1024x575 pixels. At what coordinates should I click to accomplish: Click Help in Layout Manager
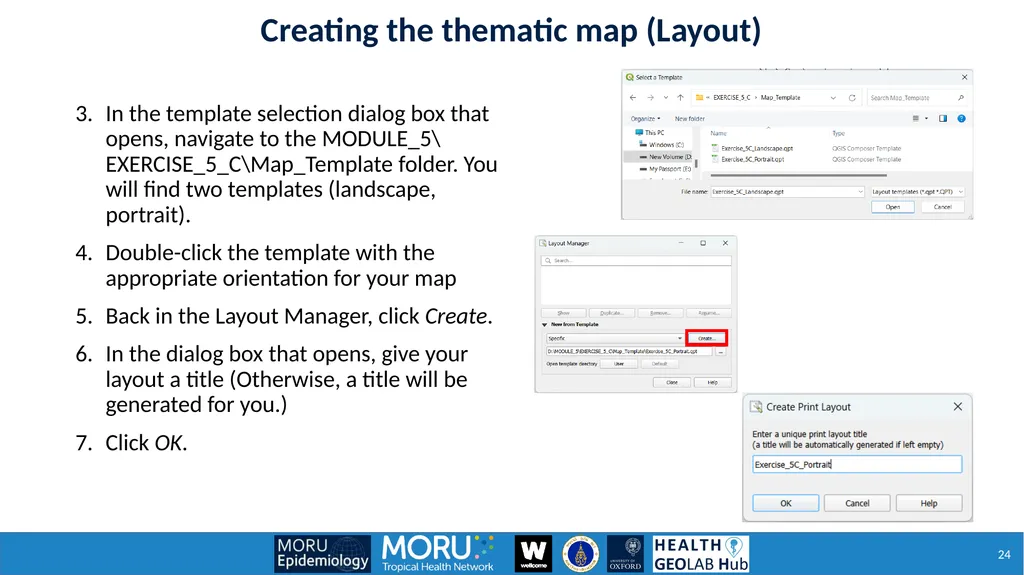coord(712,382)
